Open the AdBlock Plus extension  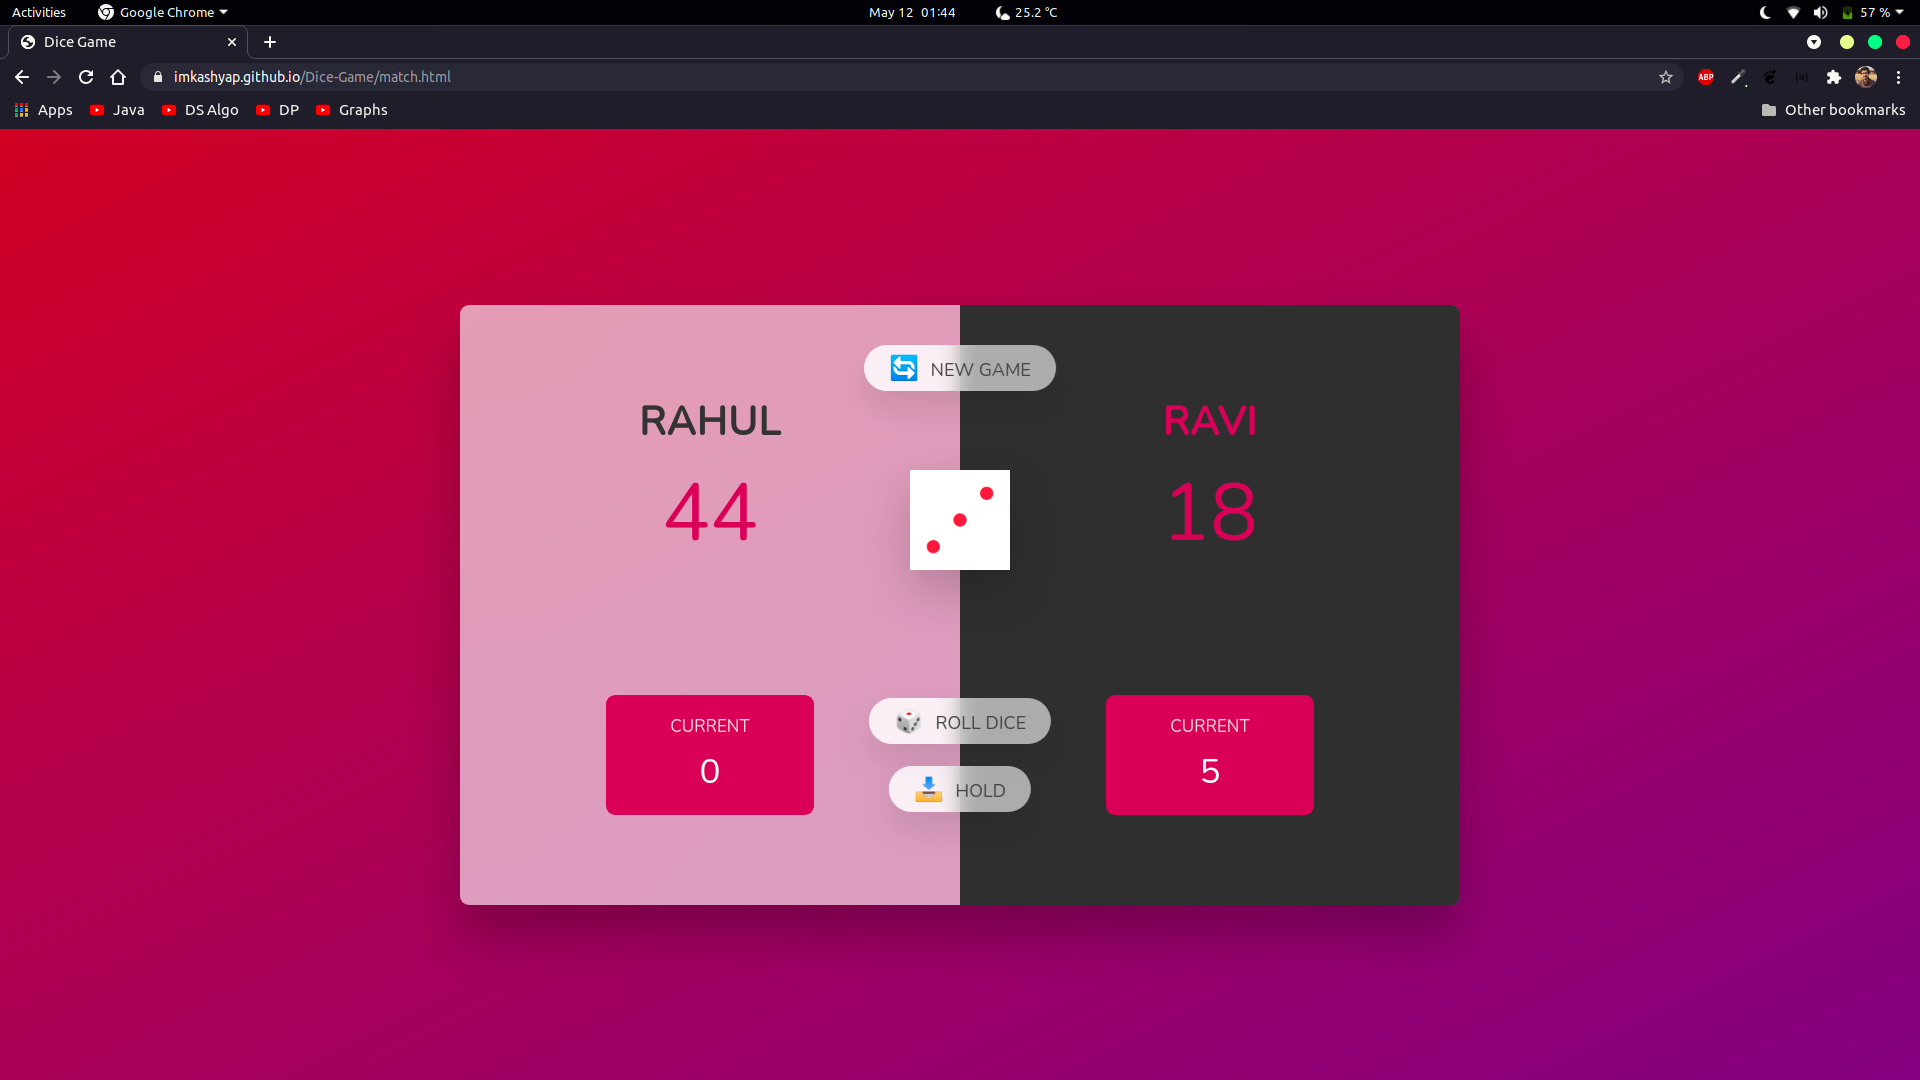(x=1706, y=77)
